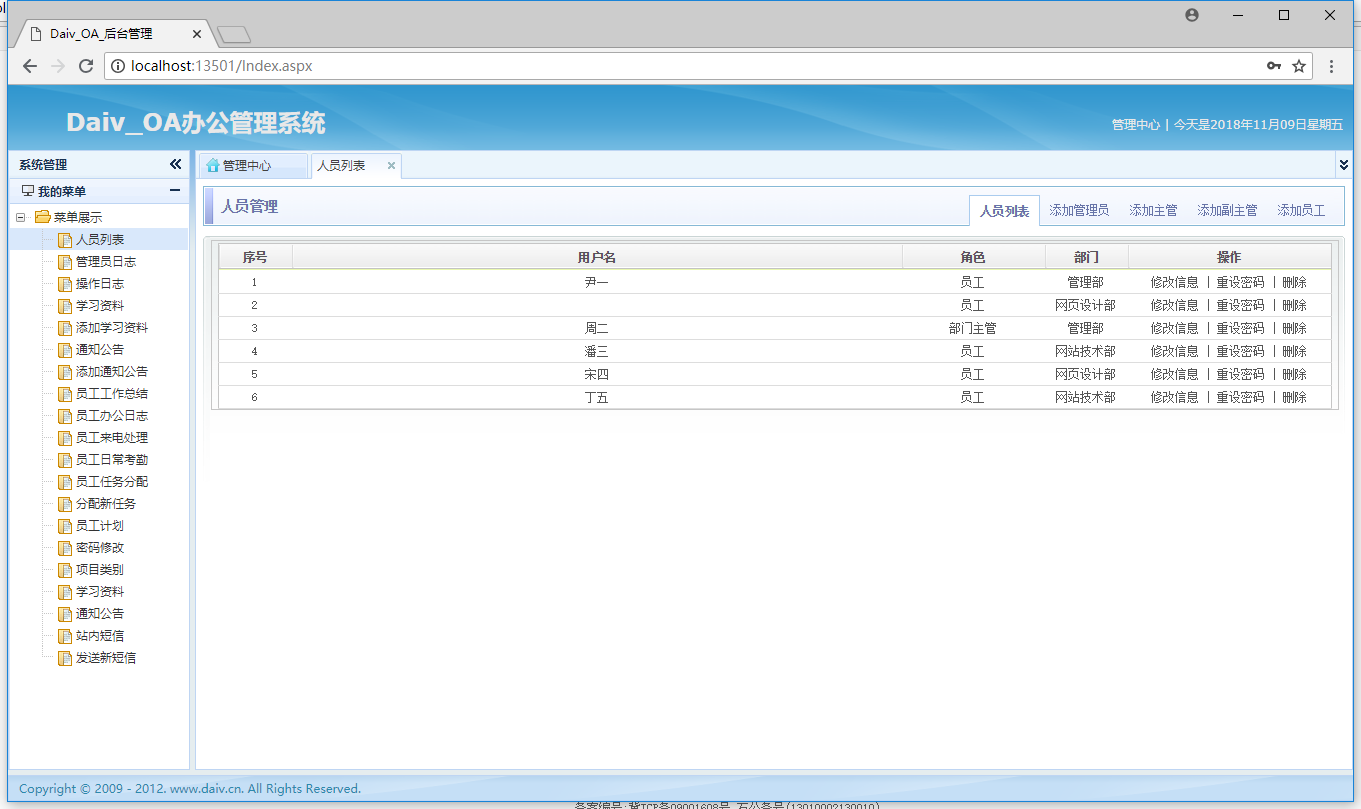
Task: Open 添加学习资料 menu item
Action: (x=112, y=328)
